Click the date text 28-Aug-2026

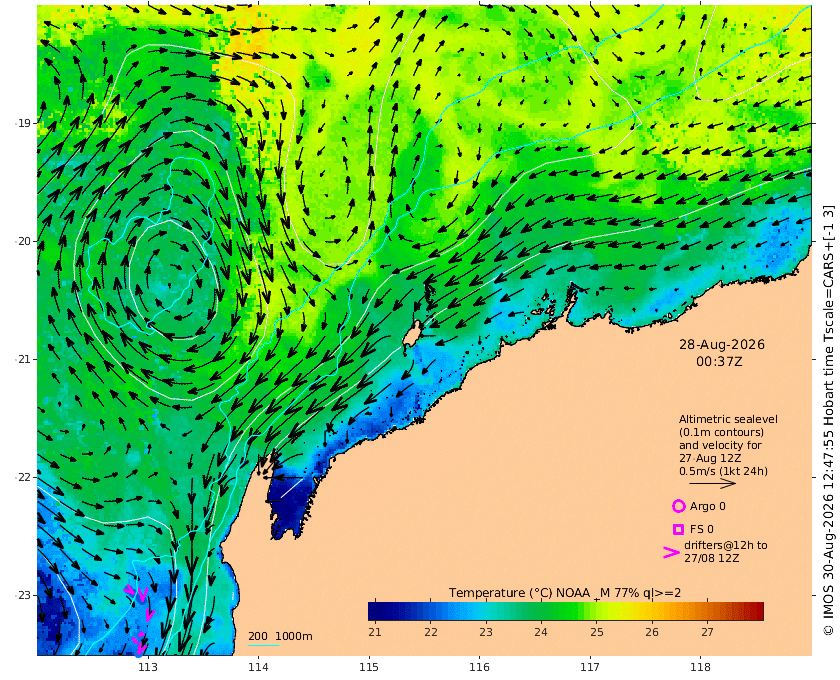click(x=722, y=345)
